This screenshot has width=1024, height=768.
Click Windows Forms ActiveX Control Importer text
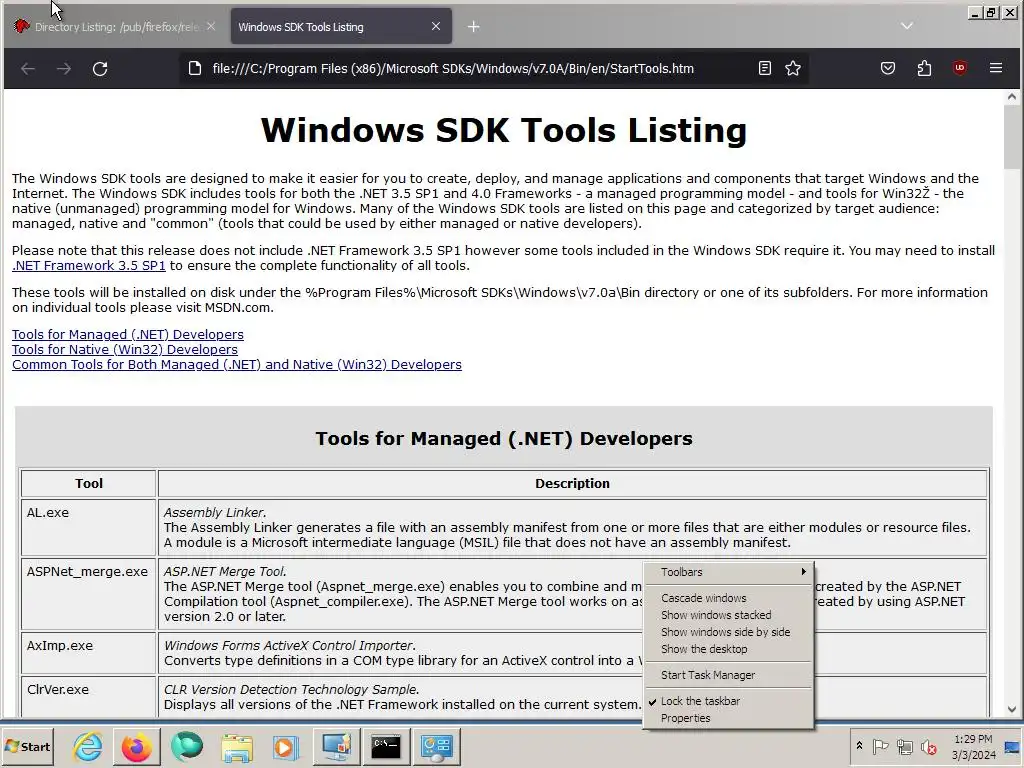[289, 645]
